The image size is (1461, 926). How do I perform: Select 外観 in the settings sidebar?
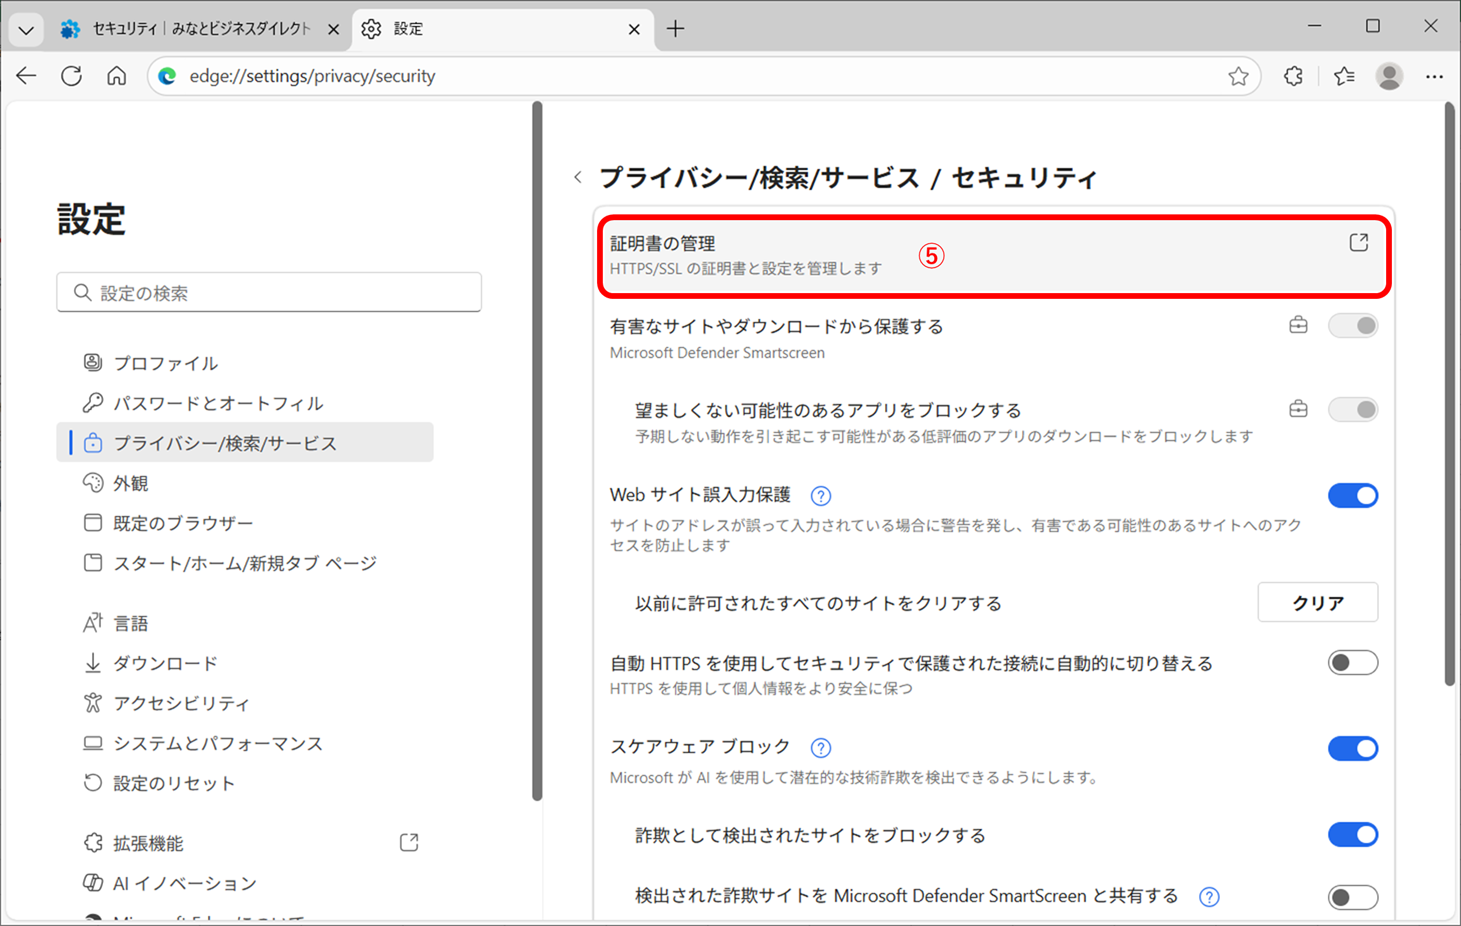tap(131, 483)
